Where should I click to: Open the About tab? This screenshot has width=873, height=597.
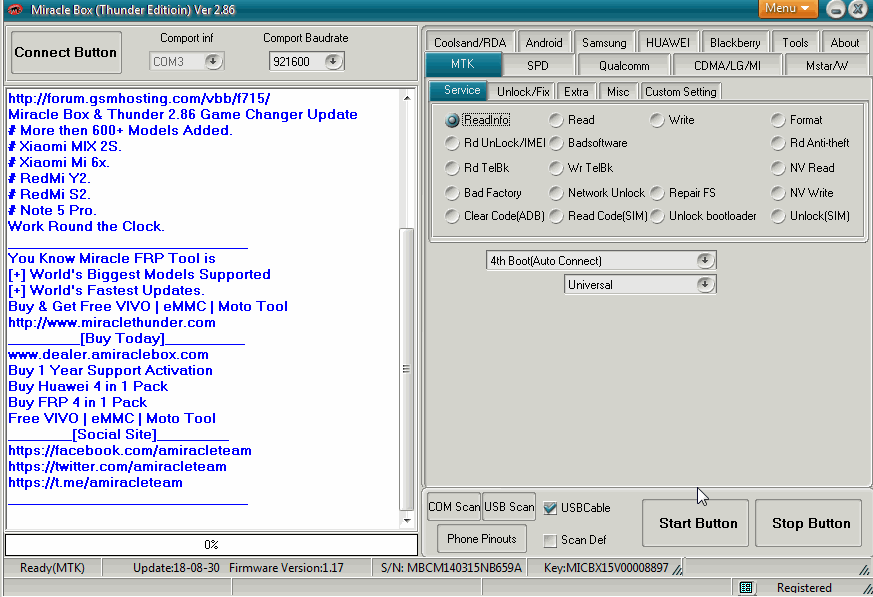[x=845, y=43]
